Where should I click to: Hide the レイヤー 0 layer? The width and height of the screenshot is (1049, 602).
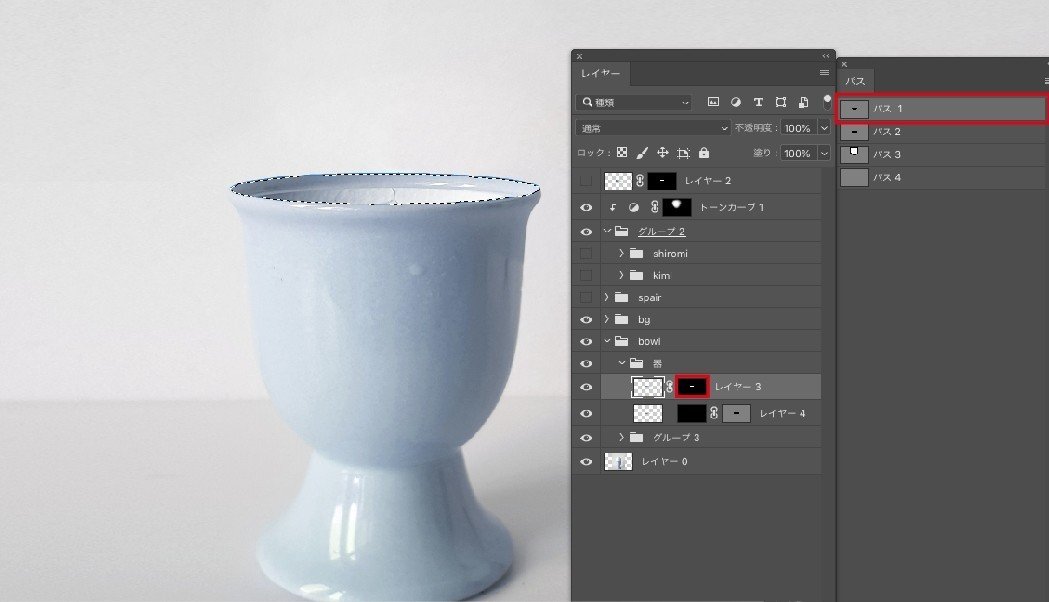[586, 462]
